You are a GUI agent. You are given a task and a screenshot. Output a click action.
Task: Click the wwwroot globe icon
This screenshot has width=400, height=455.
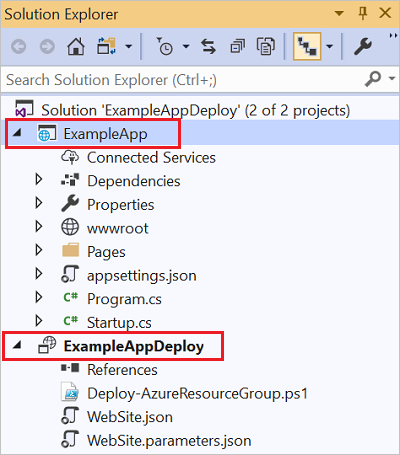click(70, 227)
